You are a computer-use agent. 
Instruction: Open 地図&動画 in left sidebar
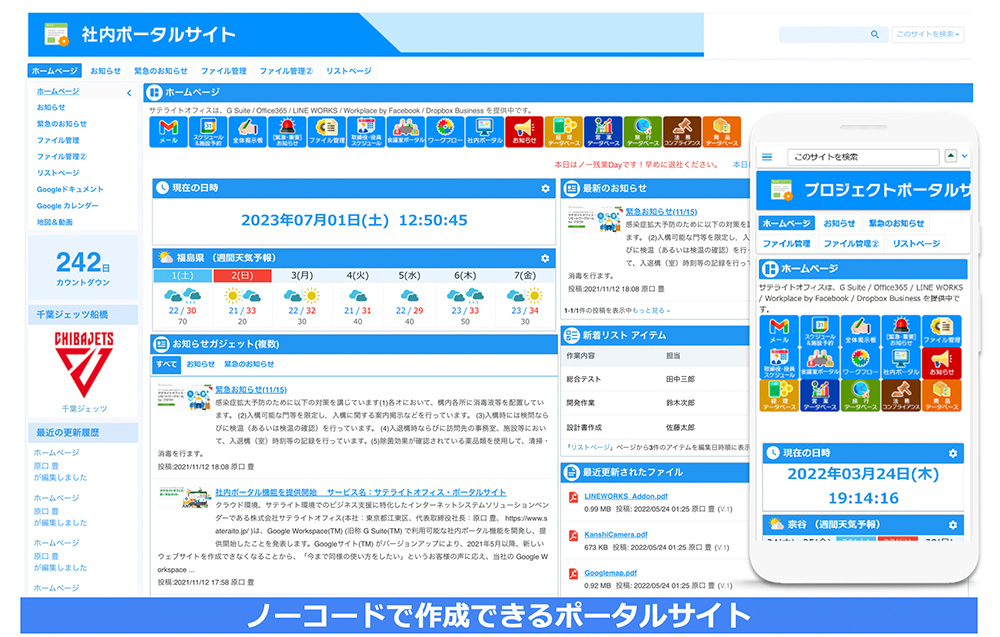[55, 223]
